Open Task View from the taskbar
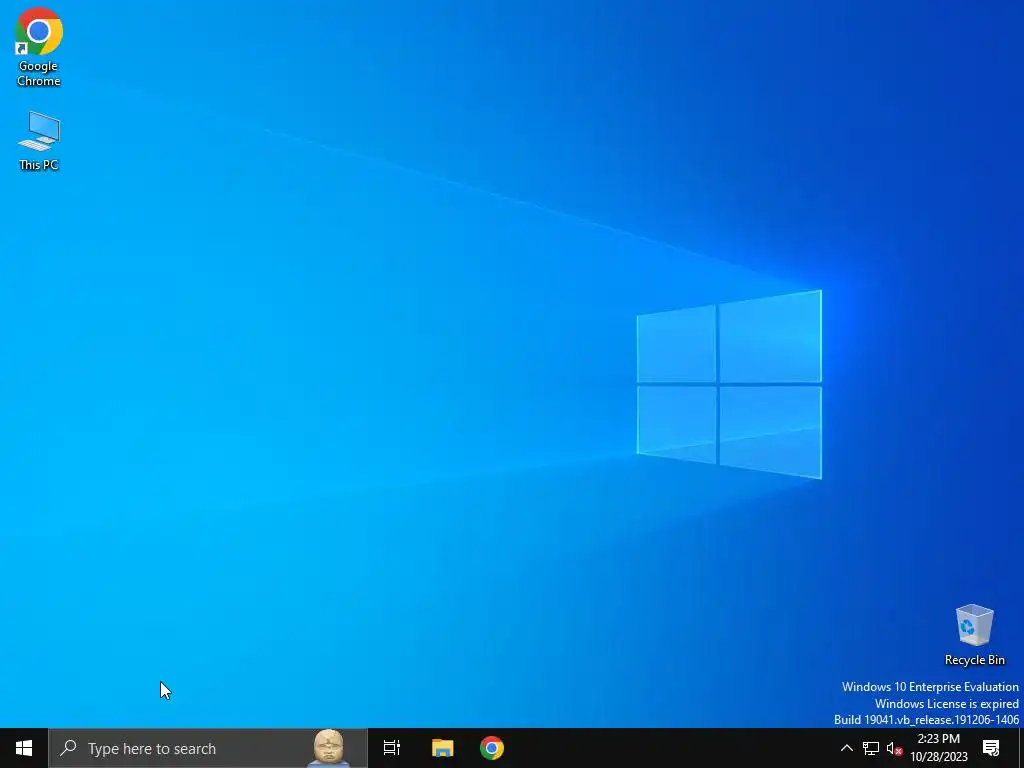 tap(392, 748)
